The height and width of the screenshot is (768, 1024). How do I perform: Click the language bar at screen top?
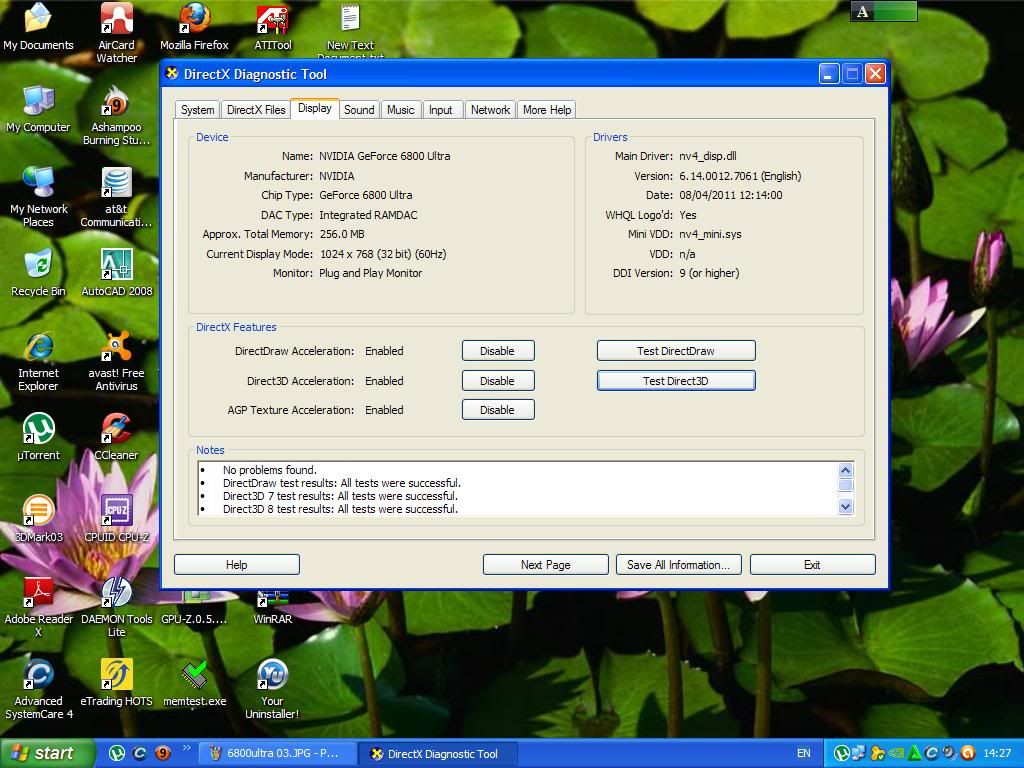click(884, 11)
